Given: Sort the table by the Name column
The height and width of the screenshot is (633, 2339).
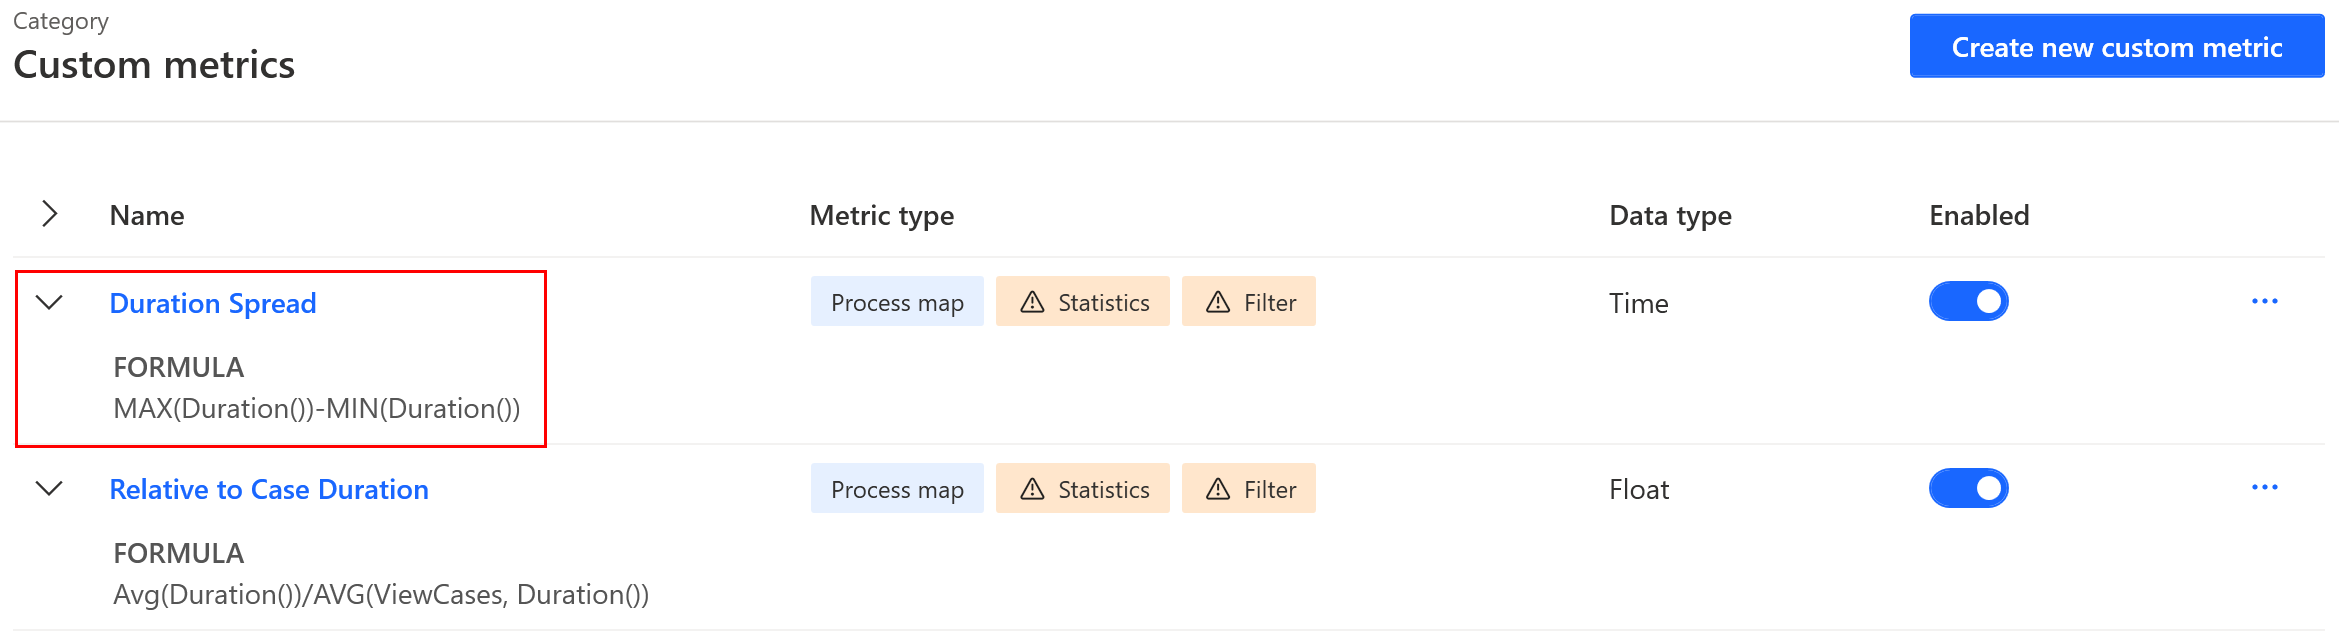Looking at the screenshot, I should pyautogui.click(x=146, y=215).
